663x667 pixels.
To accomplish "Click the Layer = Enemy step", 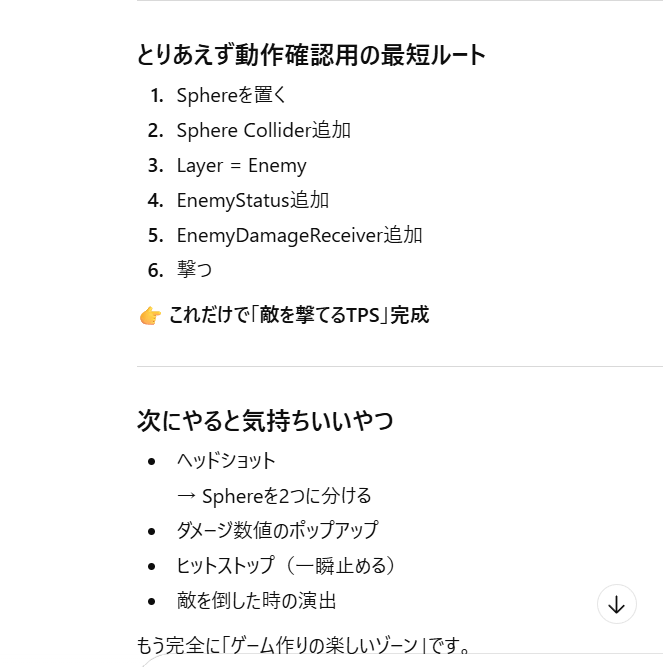I will 241,166.
